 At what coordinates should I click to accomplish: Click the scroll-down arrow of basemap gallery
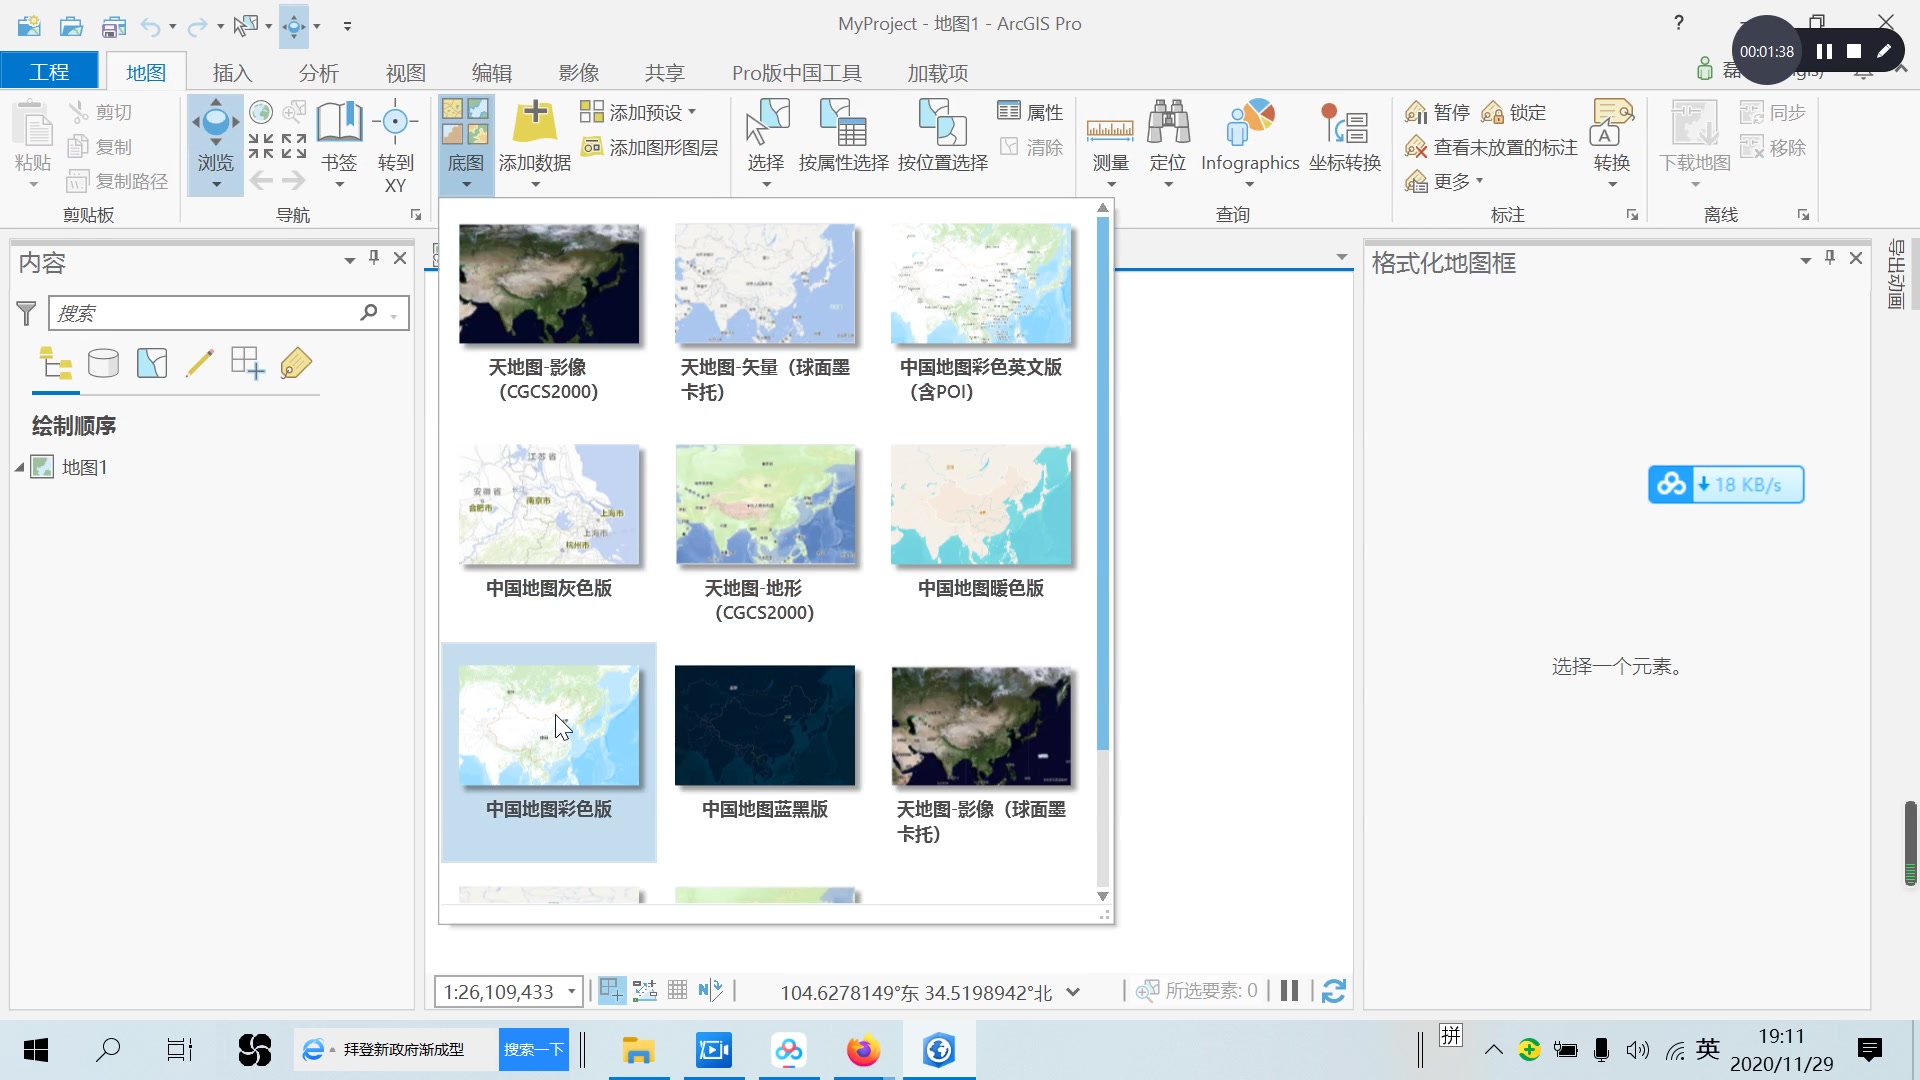click(x=1103, y=896)
